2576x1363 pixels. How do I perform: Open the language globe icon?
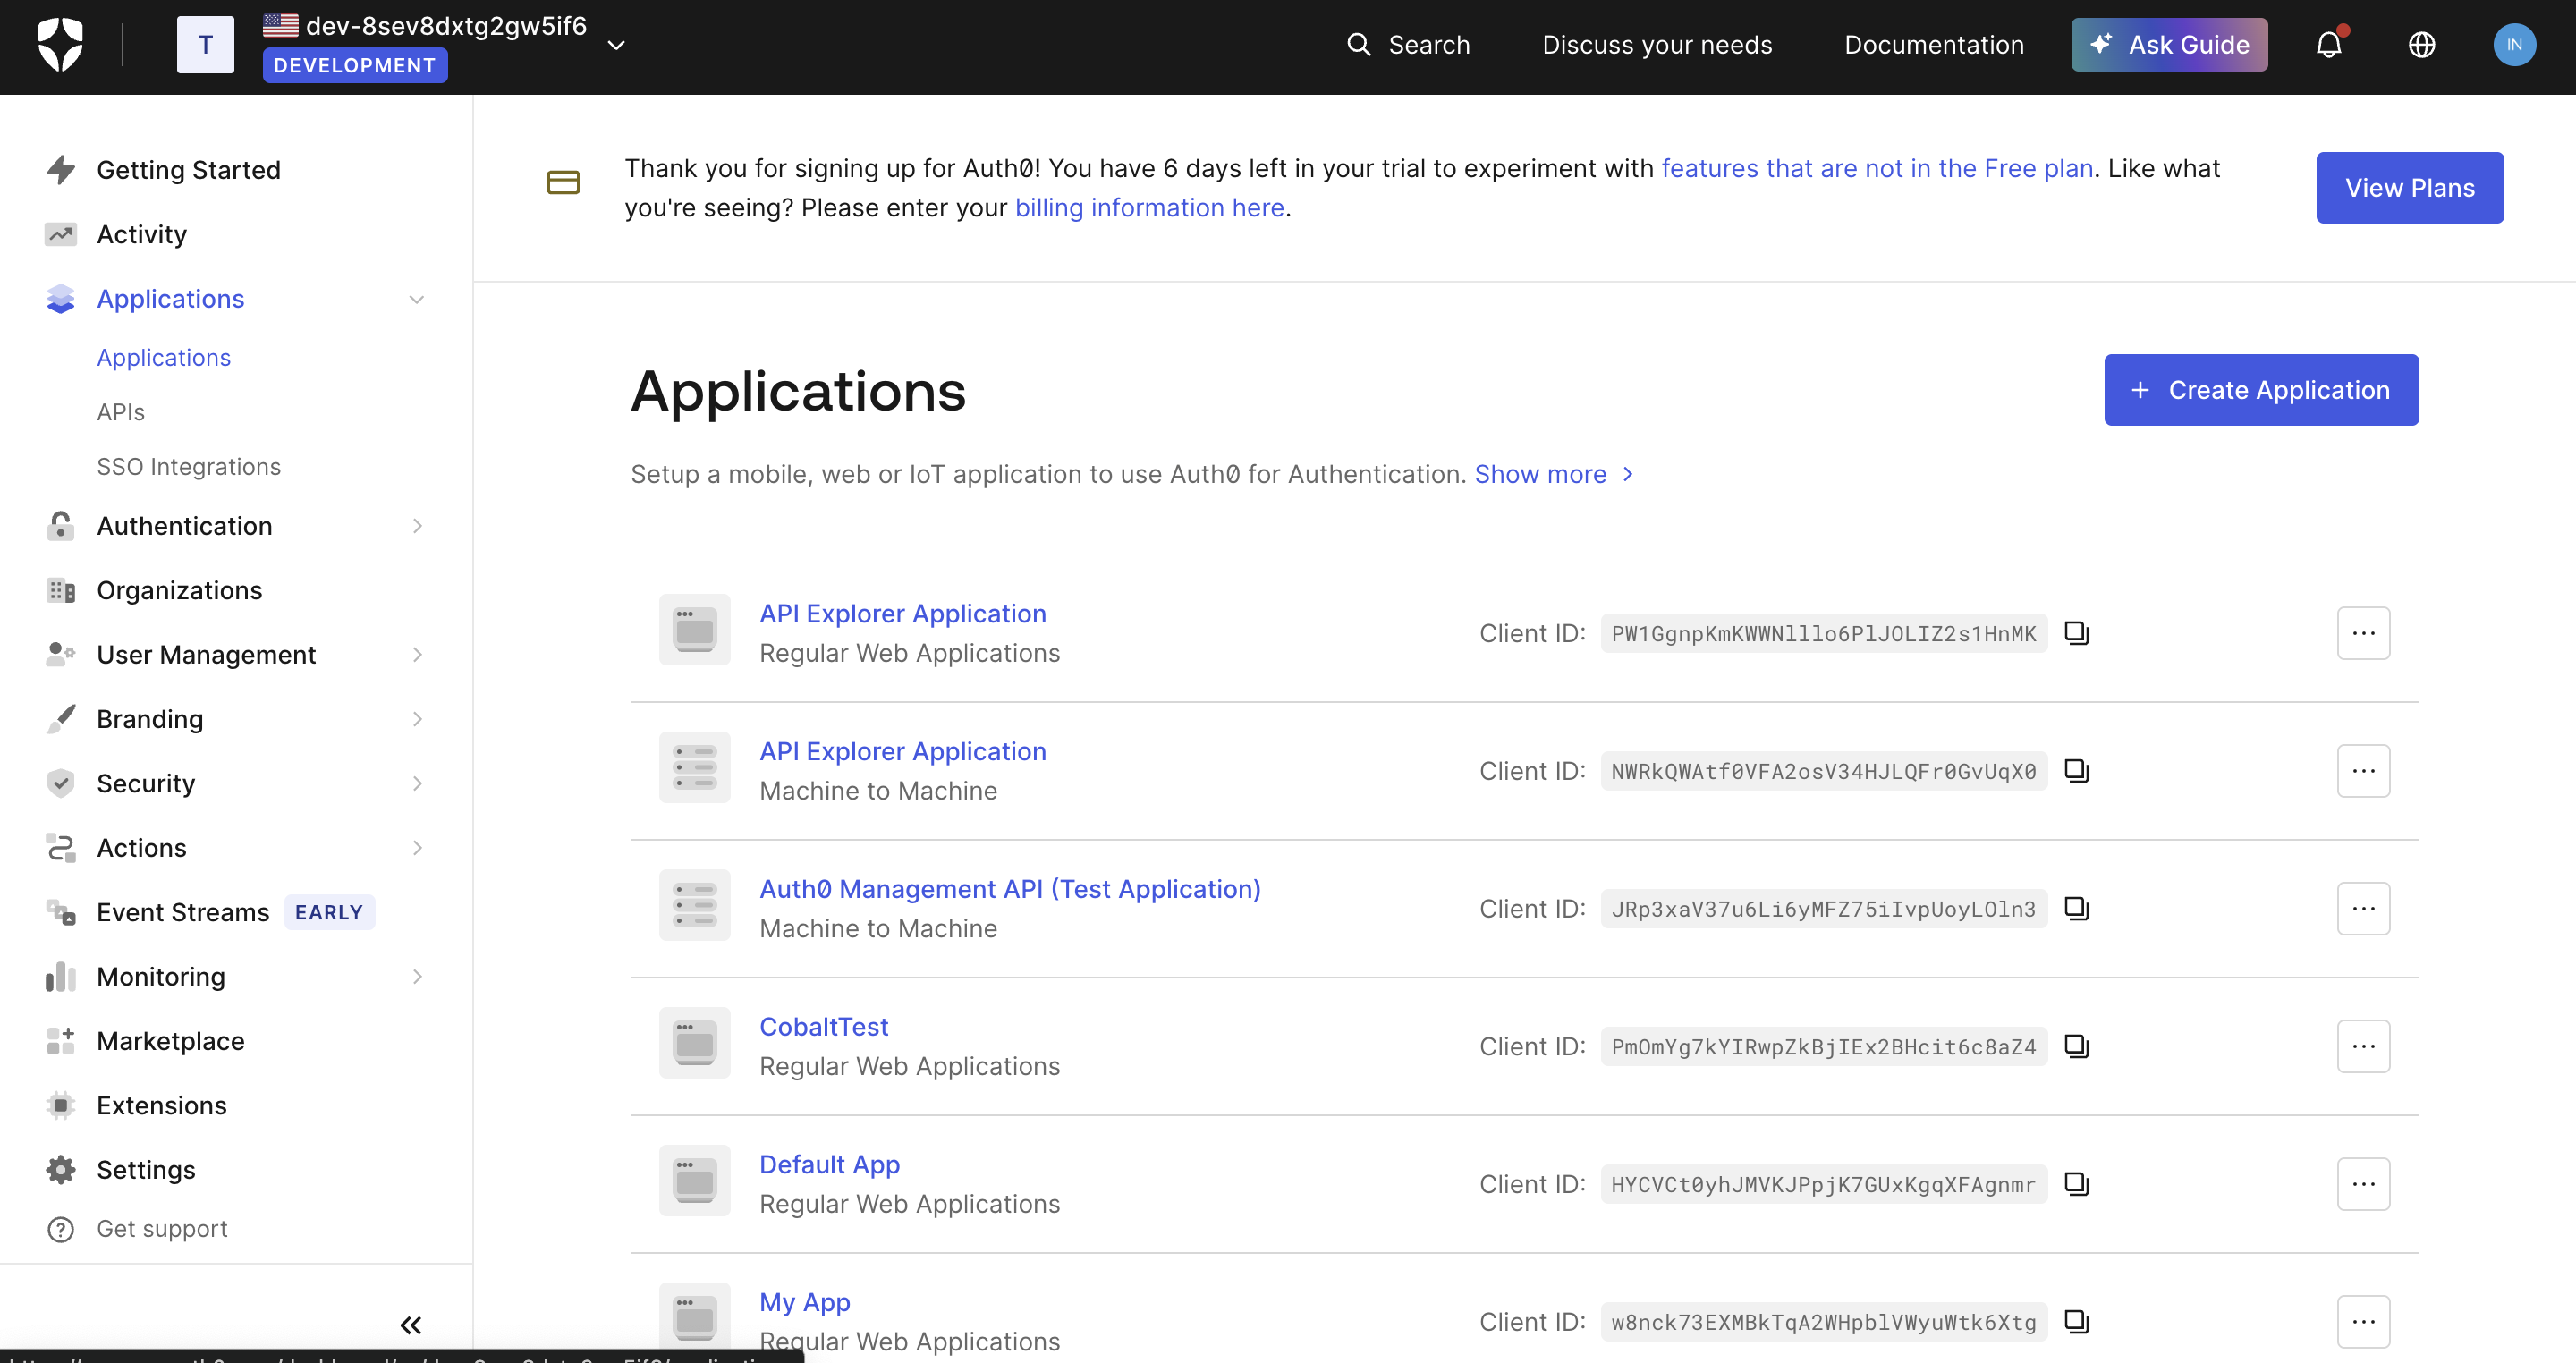point(2421,45)
